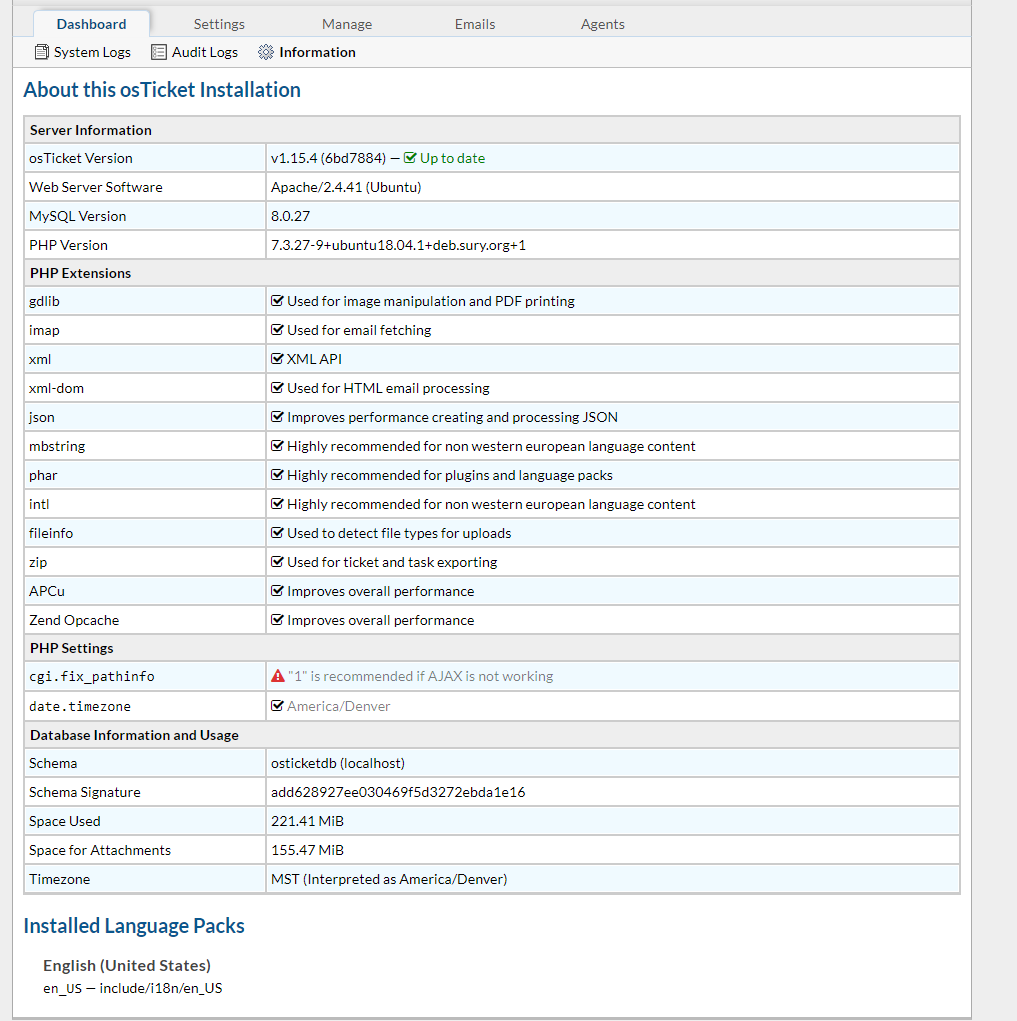Click the attachments space value 155.47 MiB

pos(307,850)
